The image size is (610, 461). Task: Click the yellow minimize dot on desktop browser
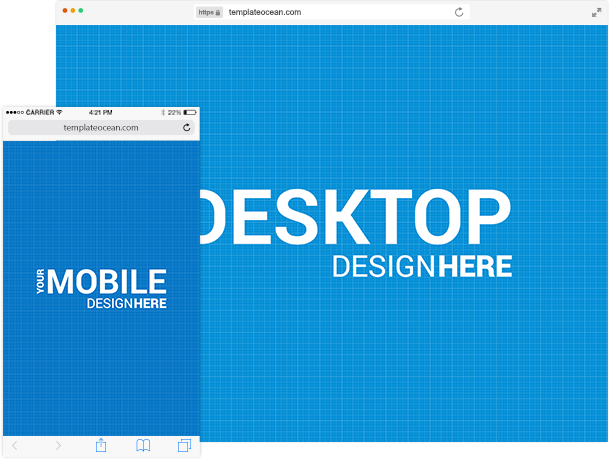(73, 10)
